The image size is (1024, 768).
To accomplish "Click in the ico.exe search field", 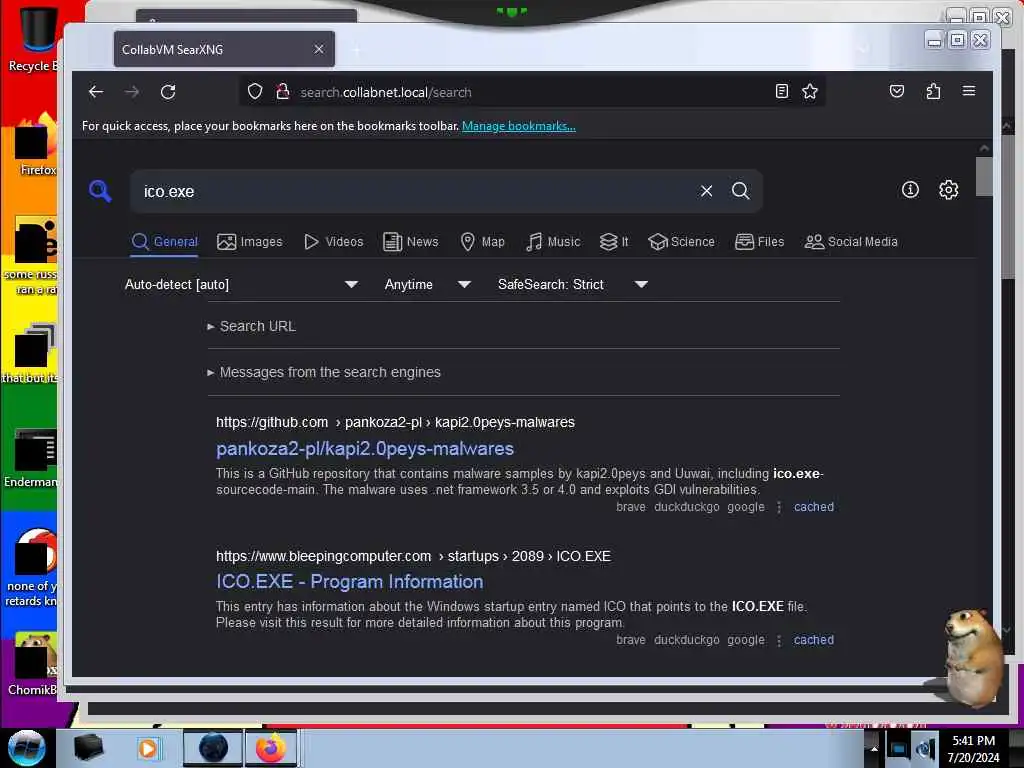I will click(418, 191).
